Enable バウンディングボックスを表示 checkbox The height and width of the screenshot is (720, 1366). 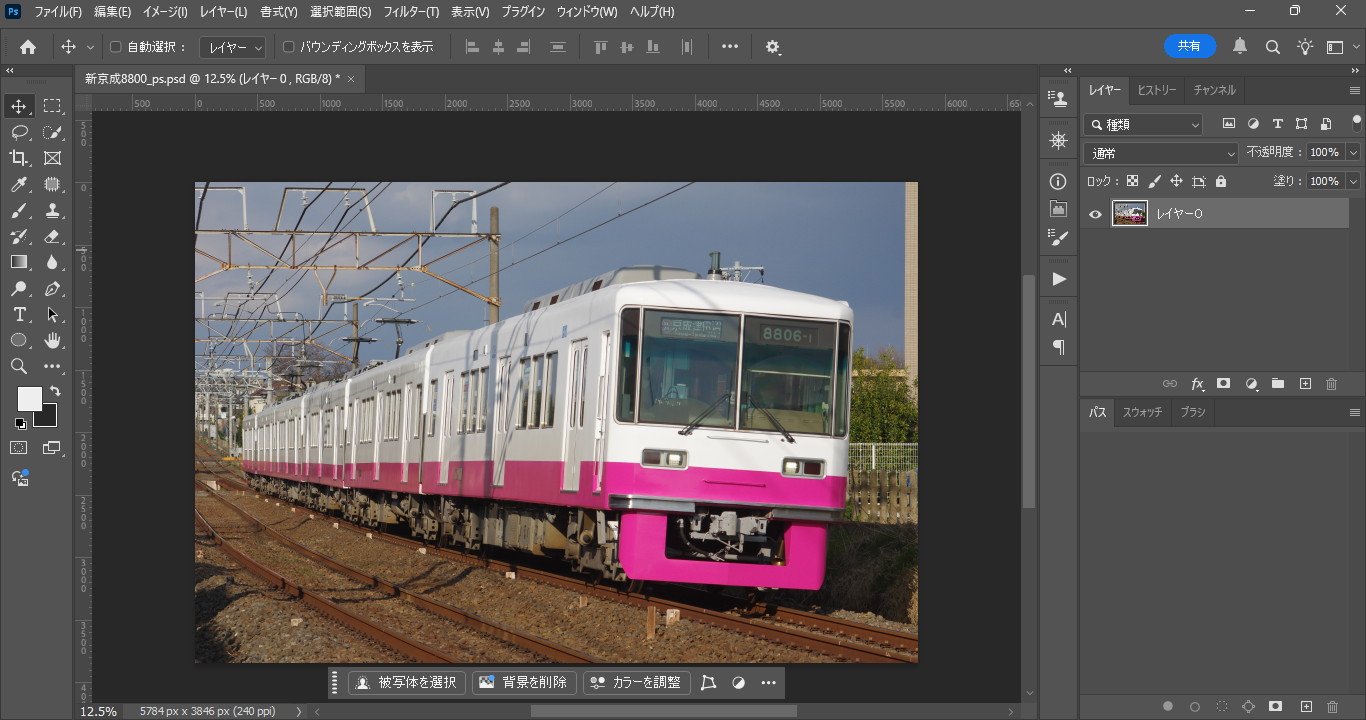pyautogui.click(x=289, y=47)
